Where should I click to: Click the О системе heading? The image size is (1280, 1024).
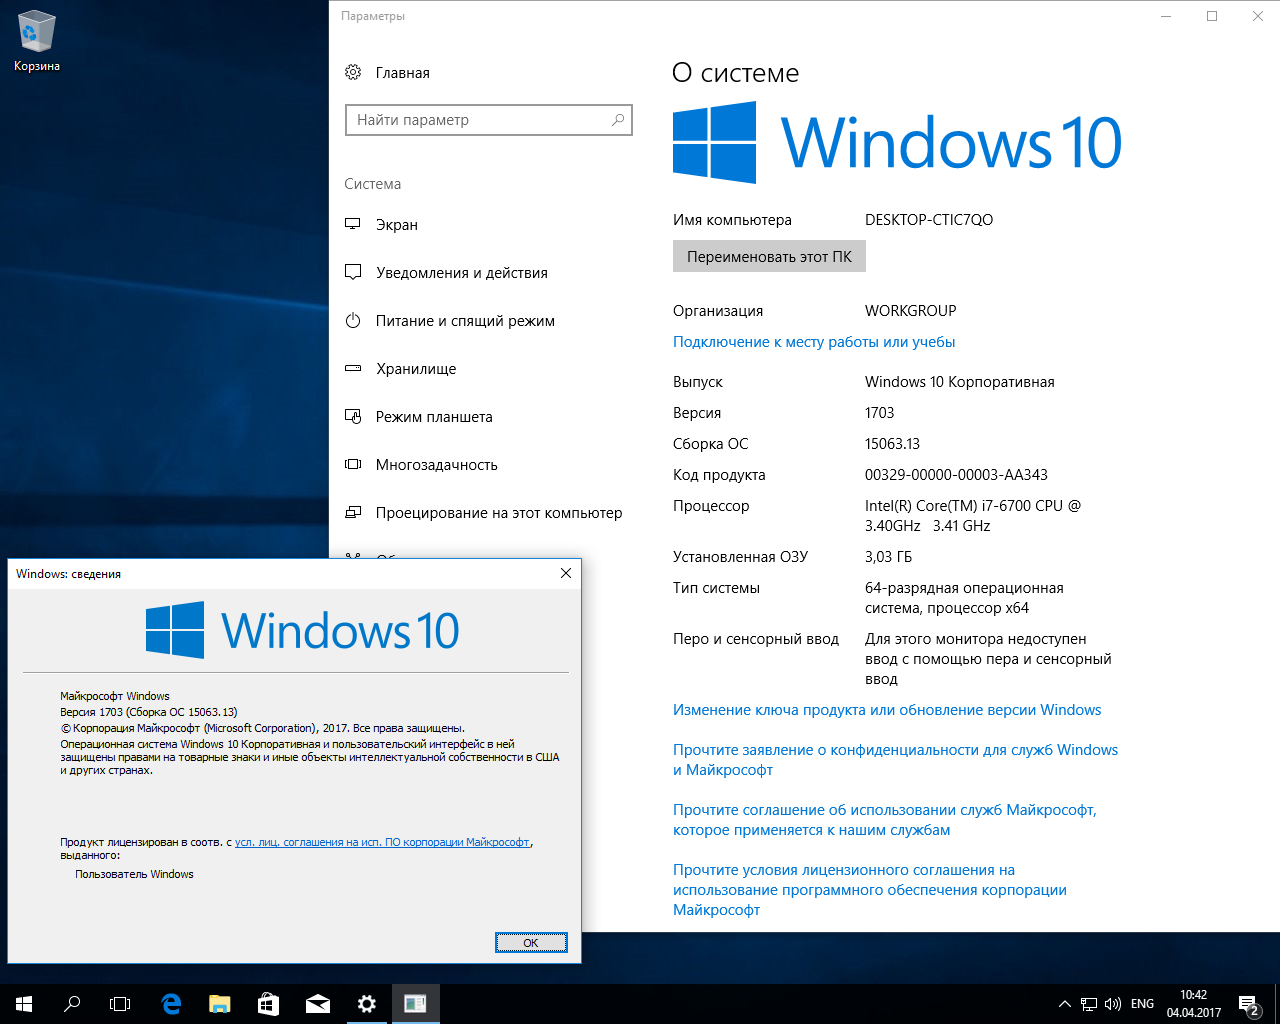pos(736,73)
